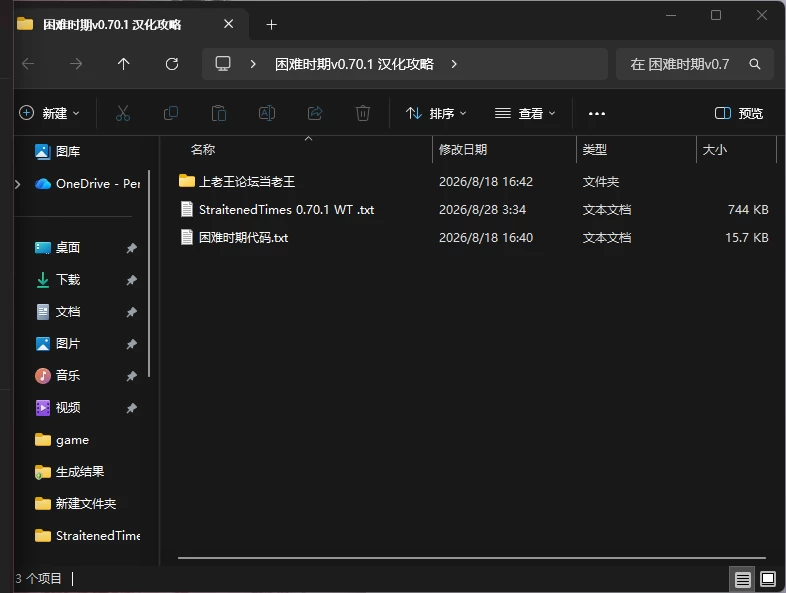This screenshot has width=786, height=593.
Task: Open 文档 in the sidebar
Action: [58, 312]
